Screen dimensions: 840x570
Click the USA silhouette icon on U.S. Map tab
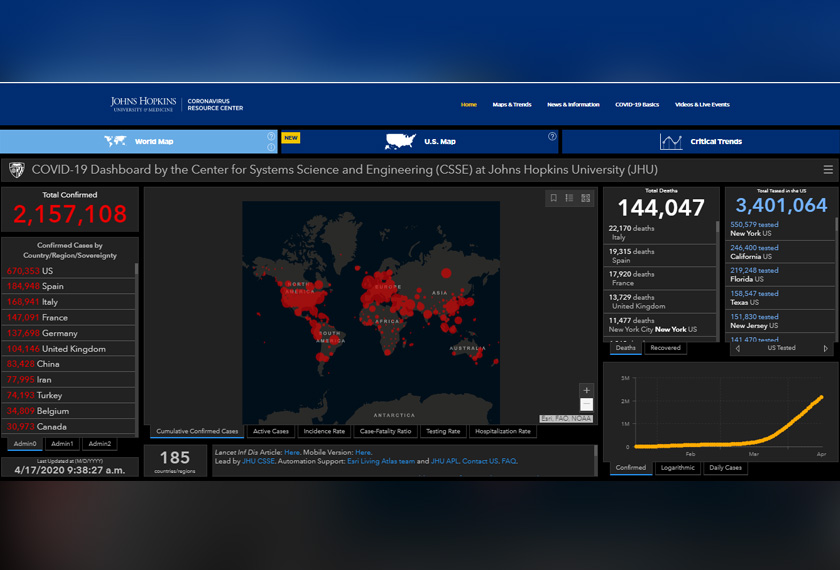[x=400, y=141]
